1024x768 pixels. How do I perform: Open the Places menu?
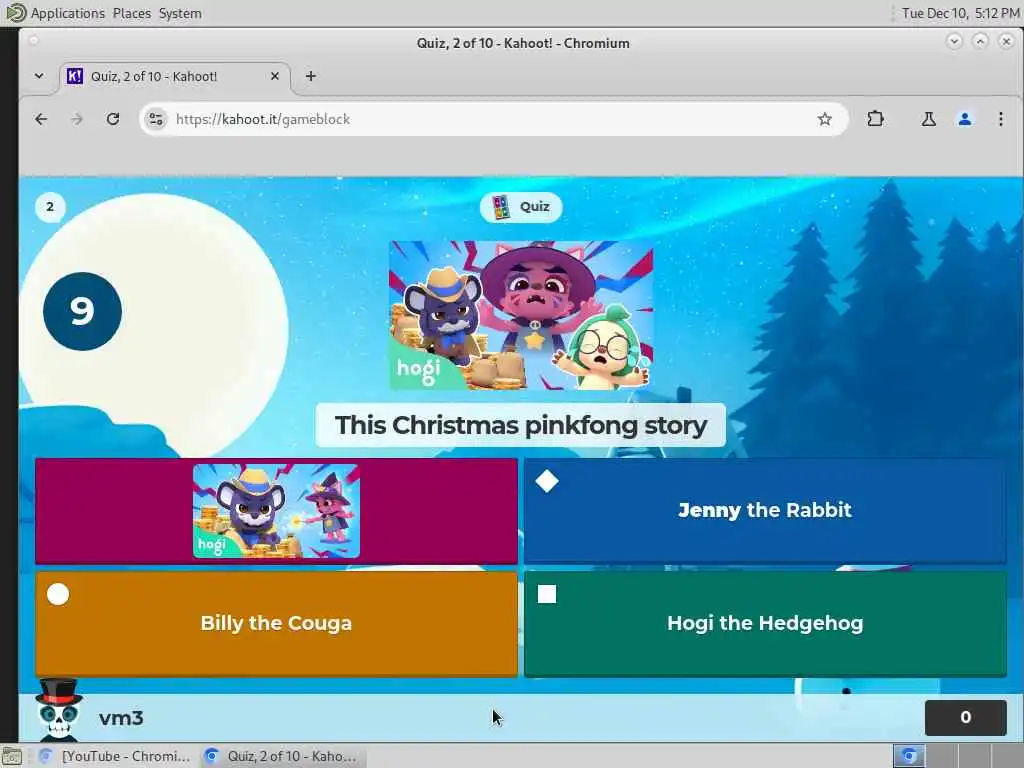coord(131,13)
